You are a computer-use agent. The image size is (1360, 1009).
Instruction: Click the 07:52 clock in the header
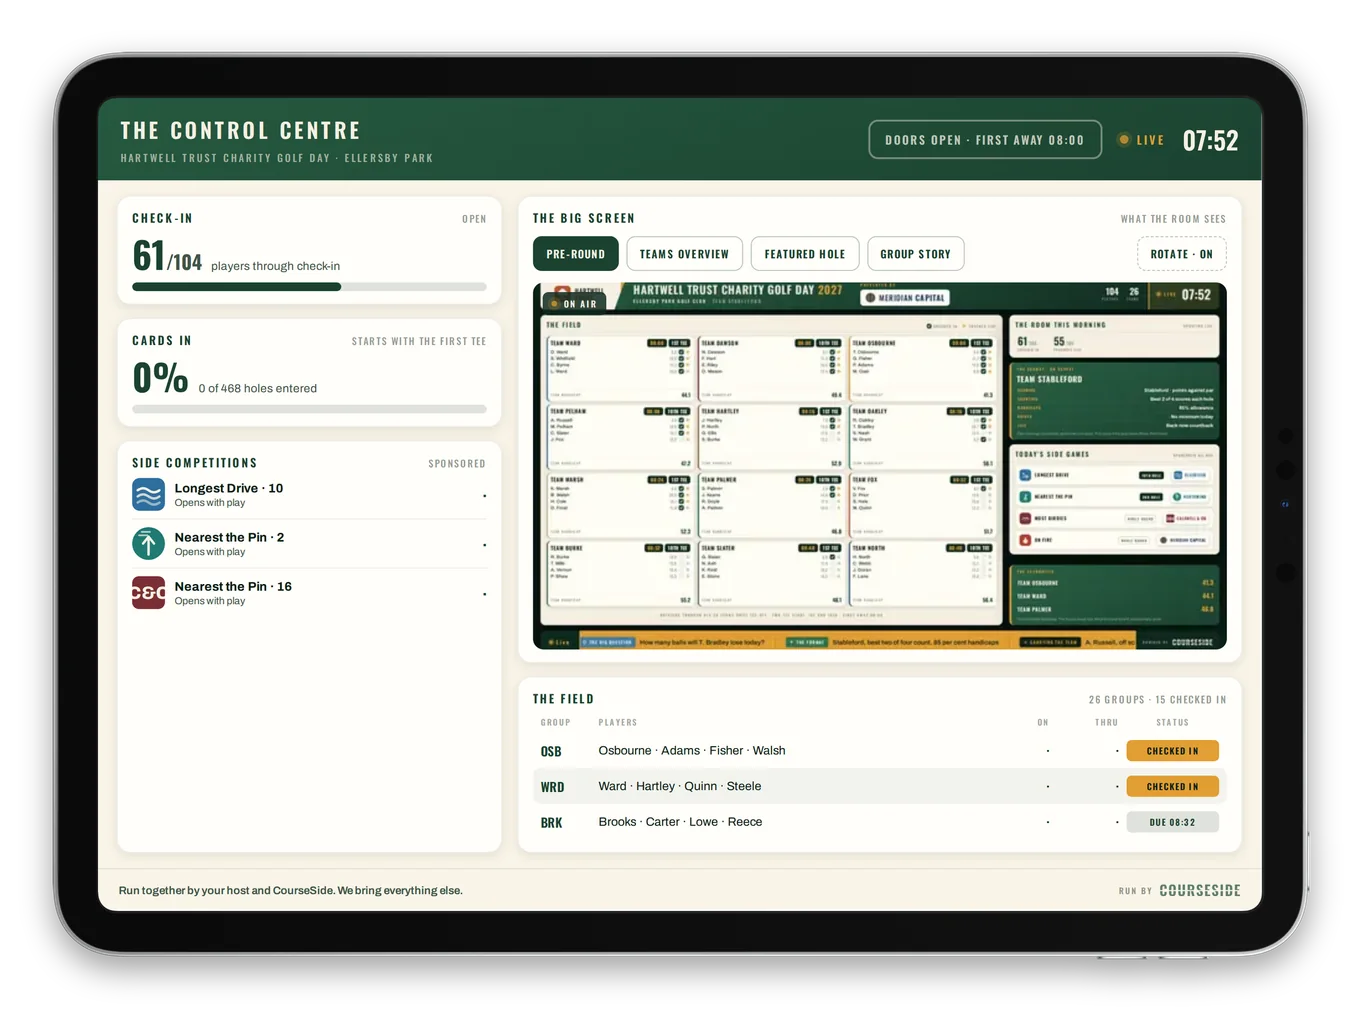click(x=1210, y=141)
